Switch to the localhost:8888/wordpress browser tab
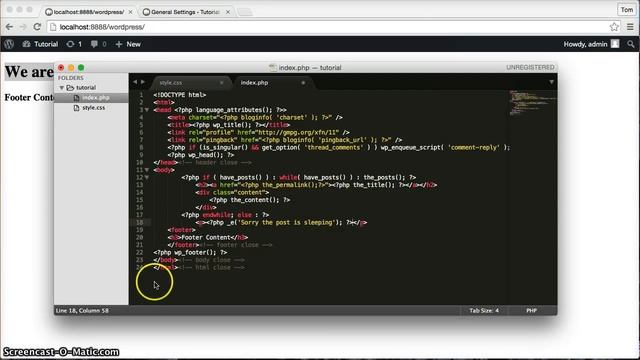 coord(89,12)
